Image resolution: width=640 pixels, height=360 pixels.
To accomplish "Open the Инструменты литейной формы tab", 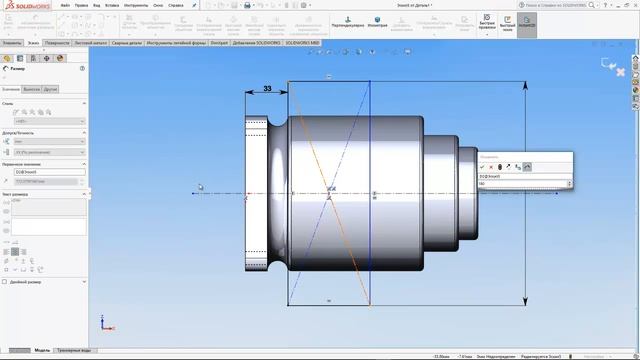I will click(176, 43).
